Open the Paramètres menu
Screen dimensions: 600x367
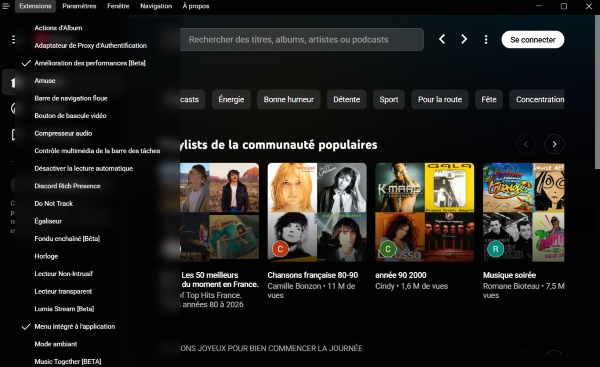79,6
